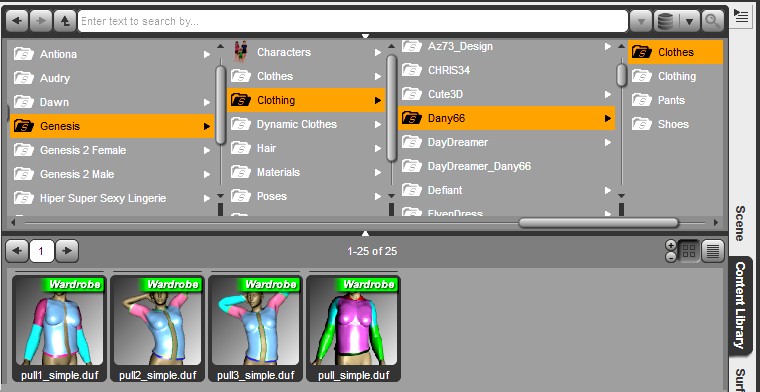Open the Clothing folder in last column
760x392 pixels.
(676, 76)
